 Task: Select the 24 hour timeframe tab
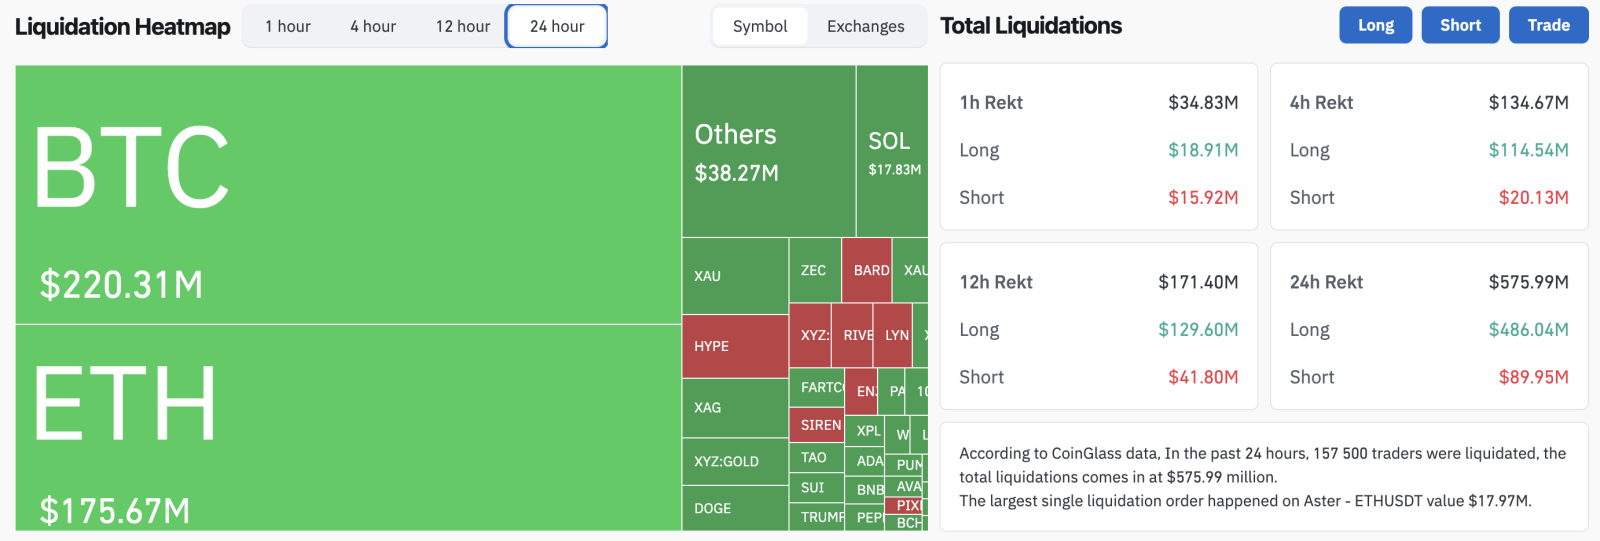(557, 26)
